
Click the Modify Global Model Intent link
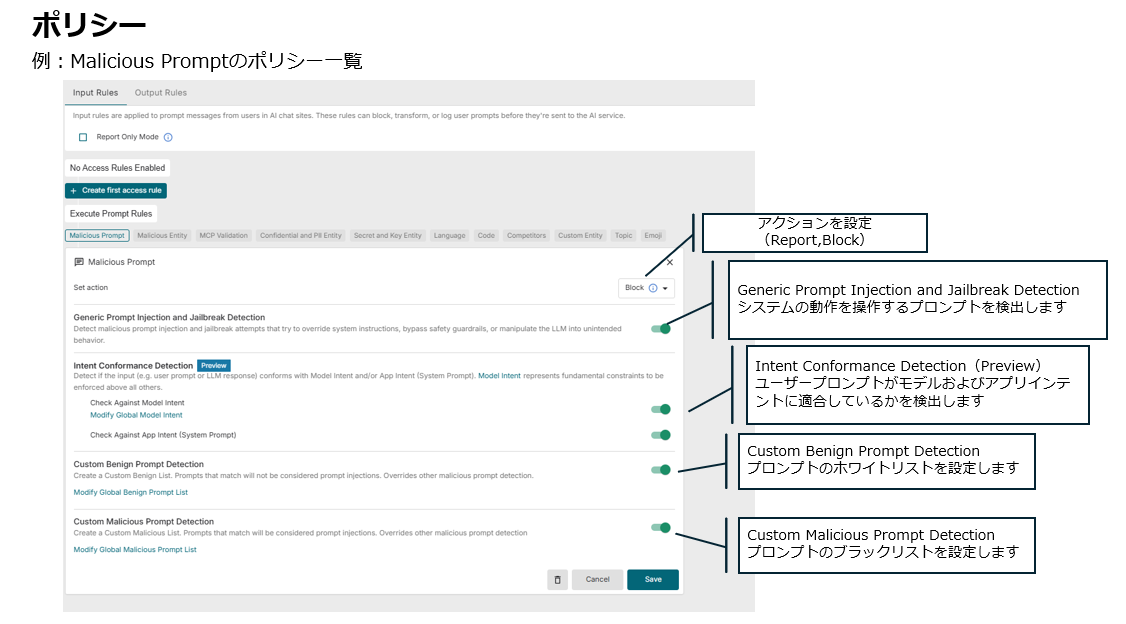[136, 415]
